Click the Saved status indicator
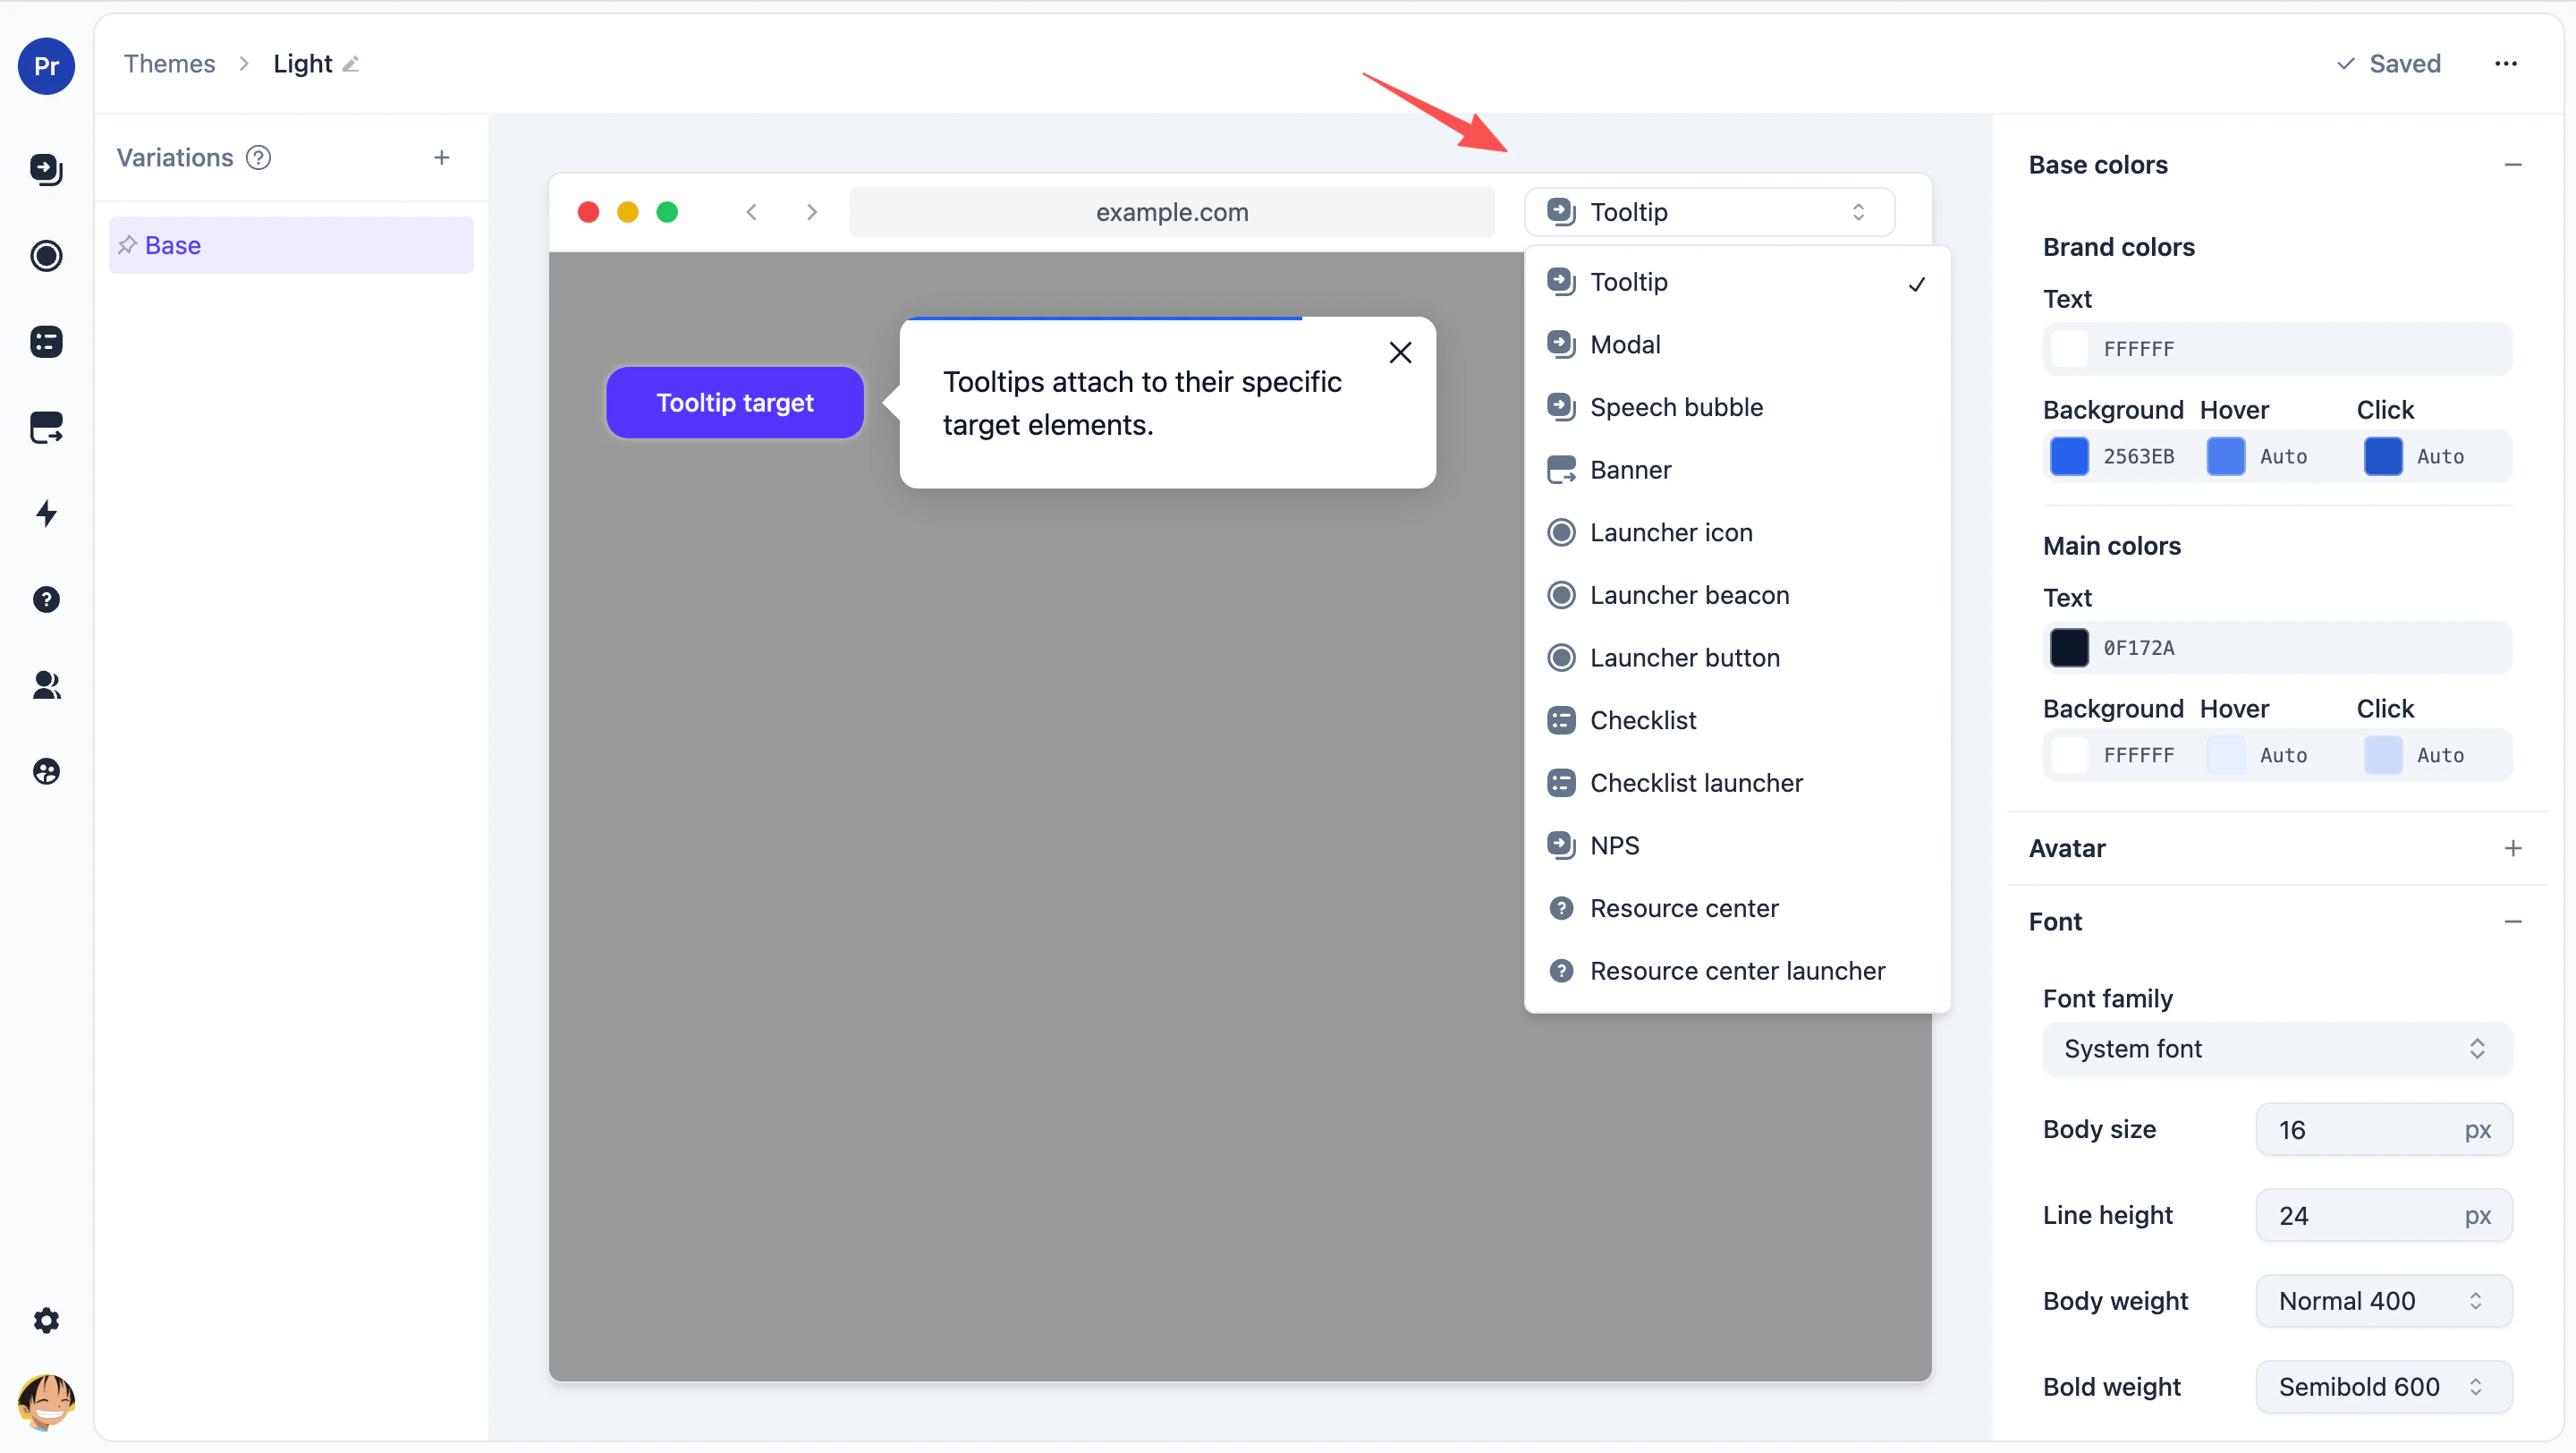 click(x=2388, y=64)
